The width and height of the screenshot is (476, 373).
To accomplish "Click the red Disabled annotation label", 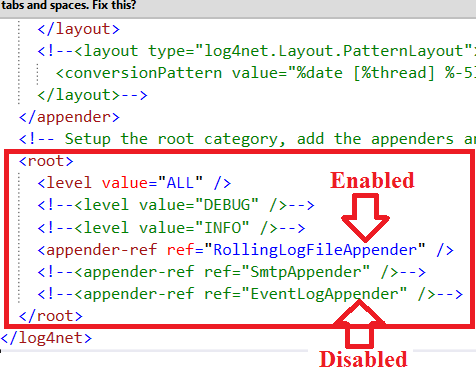I will [363, 359].
